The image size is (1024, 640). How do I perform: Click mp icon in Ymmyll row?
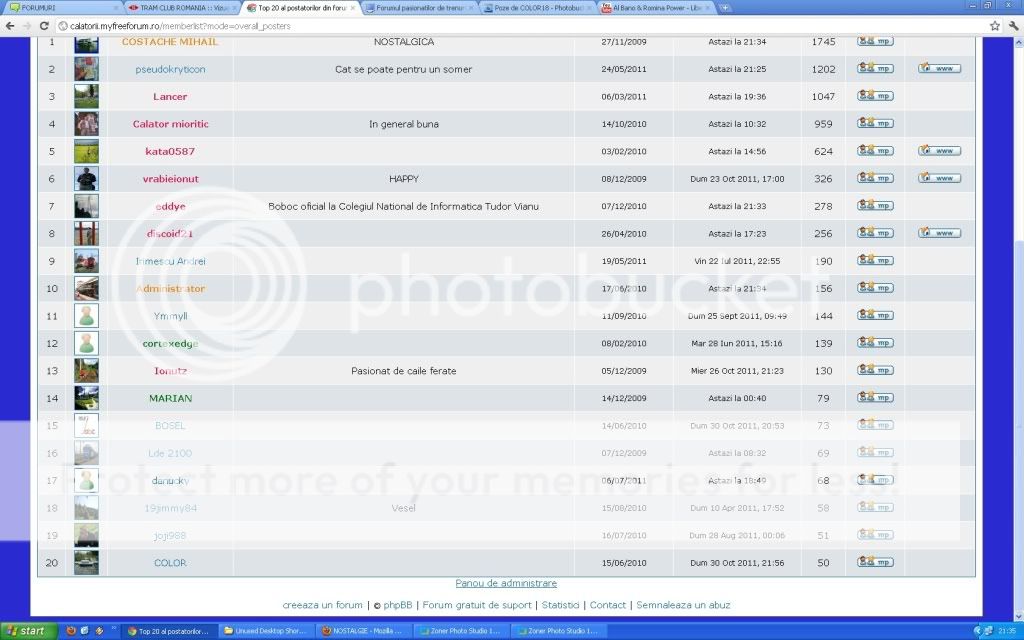point(875,315)
